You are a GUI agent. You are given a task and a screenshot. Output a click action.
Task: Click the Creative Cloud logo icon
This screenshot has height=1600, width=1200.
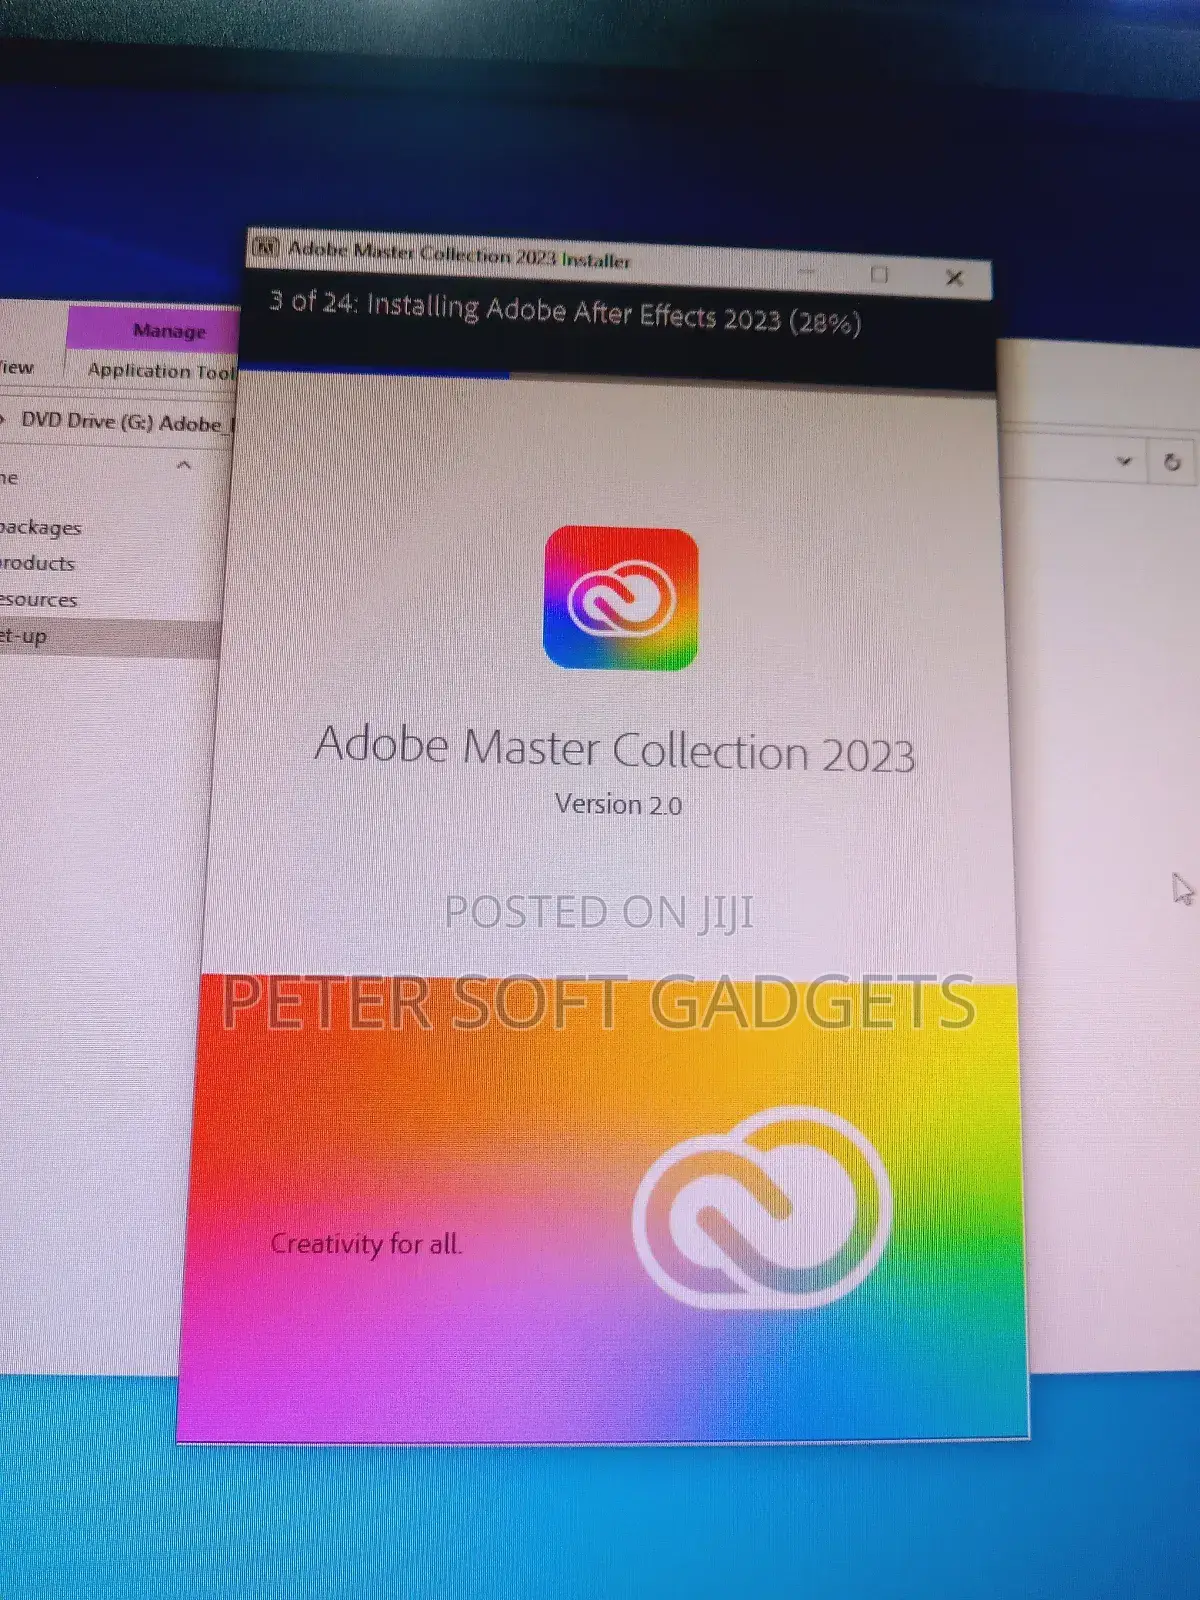coord(620,598)
